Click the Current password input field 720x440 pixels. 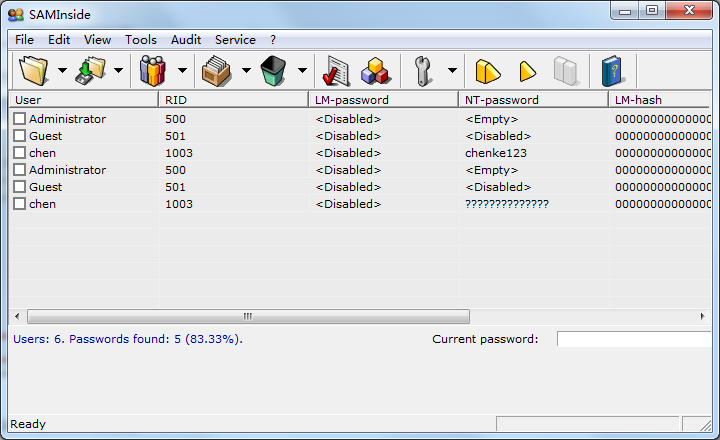point(634,339)
